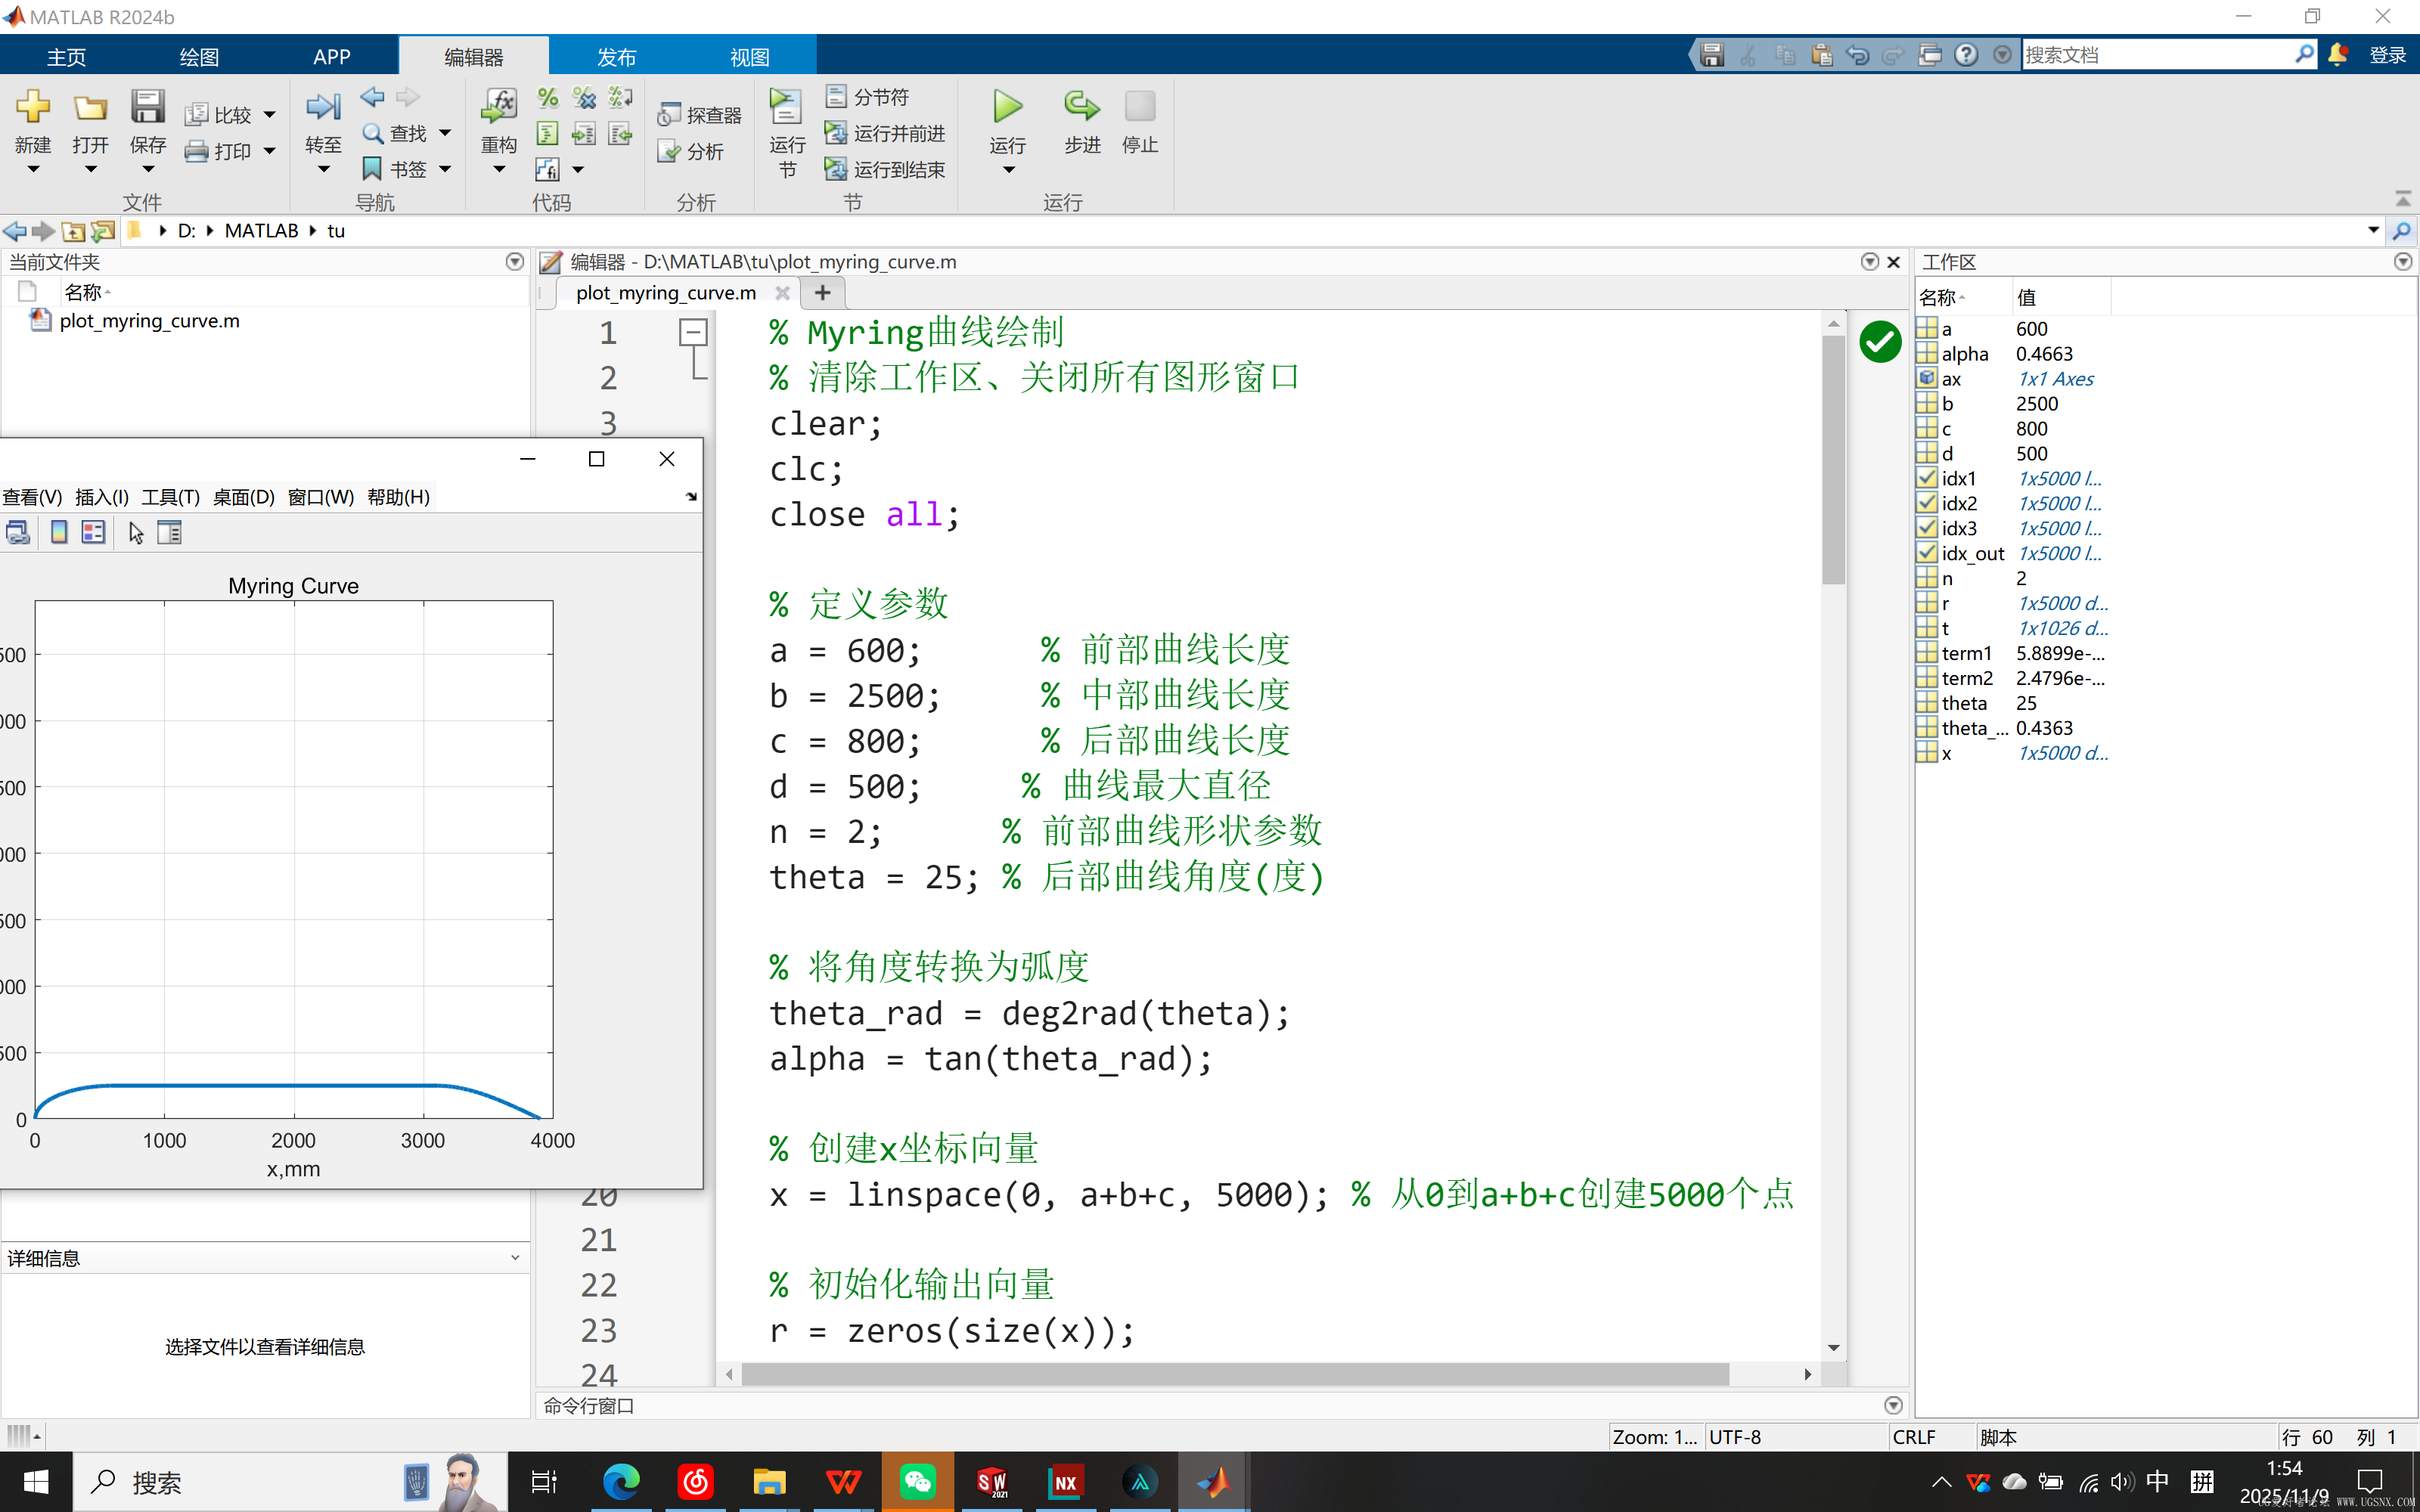Screen dimensions: 2420x1512
Task: Insert a section break (分节符)
Action: [869, 96]
